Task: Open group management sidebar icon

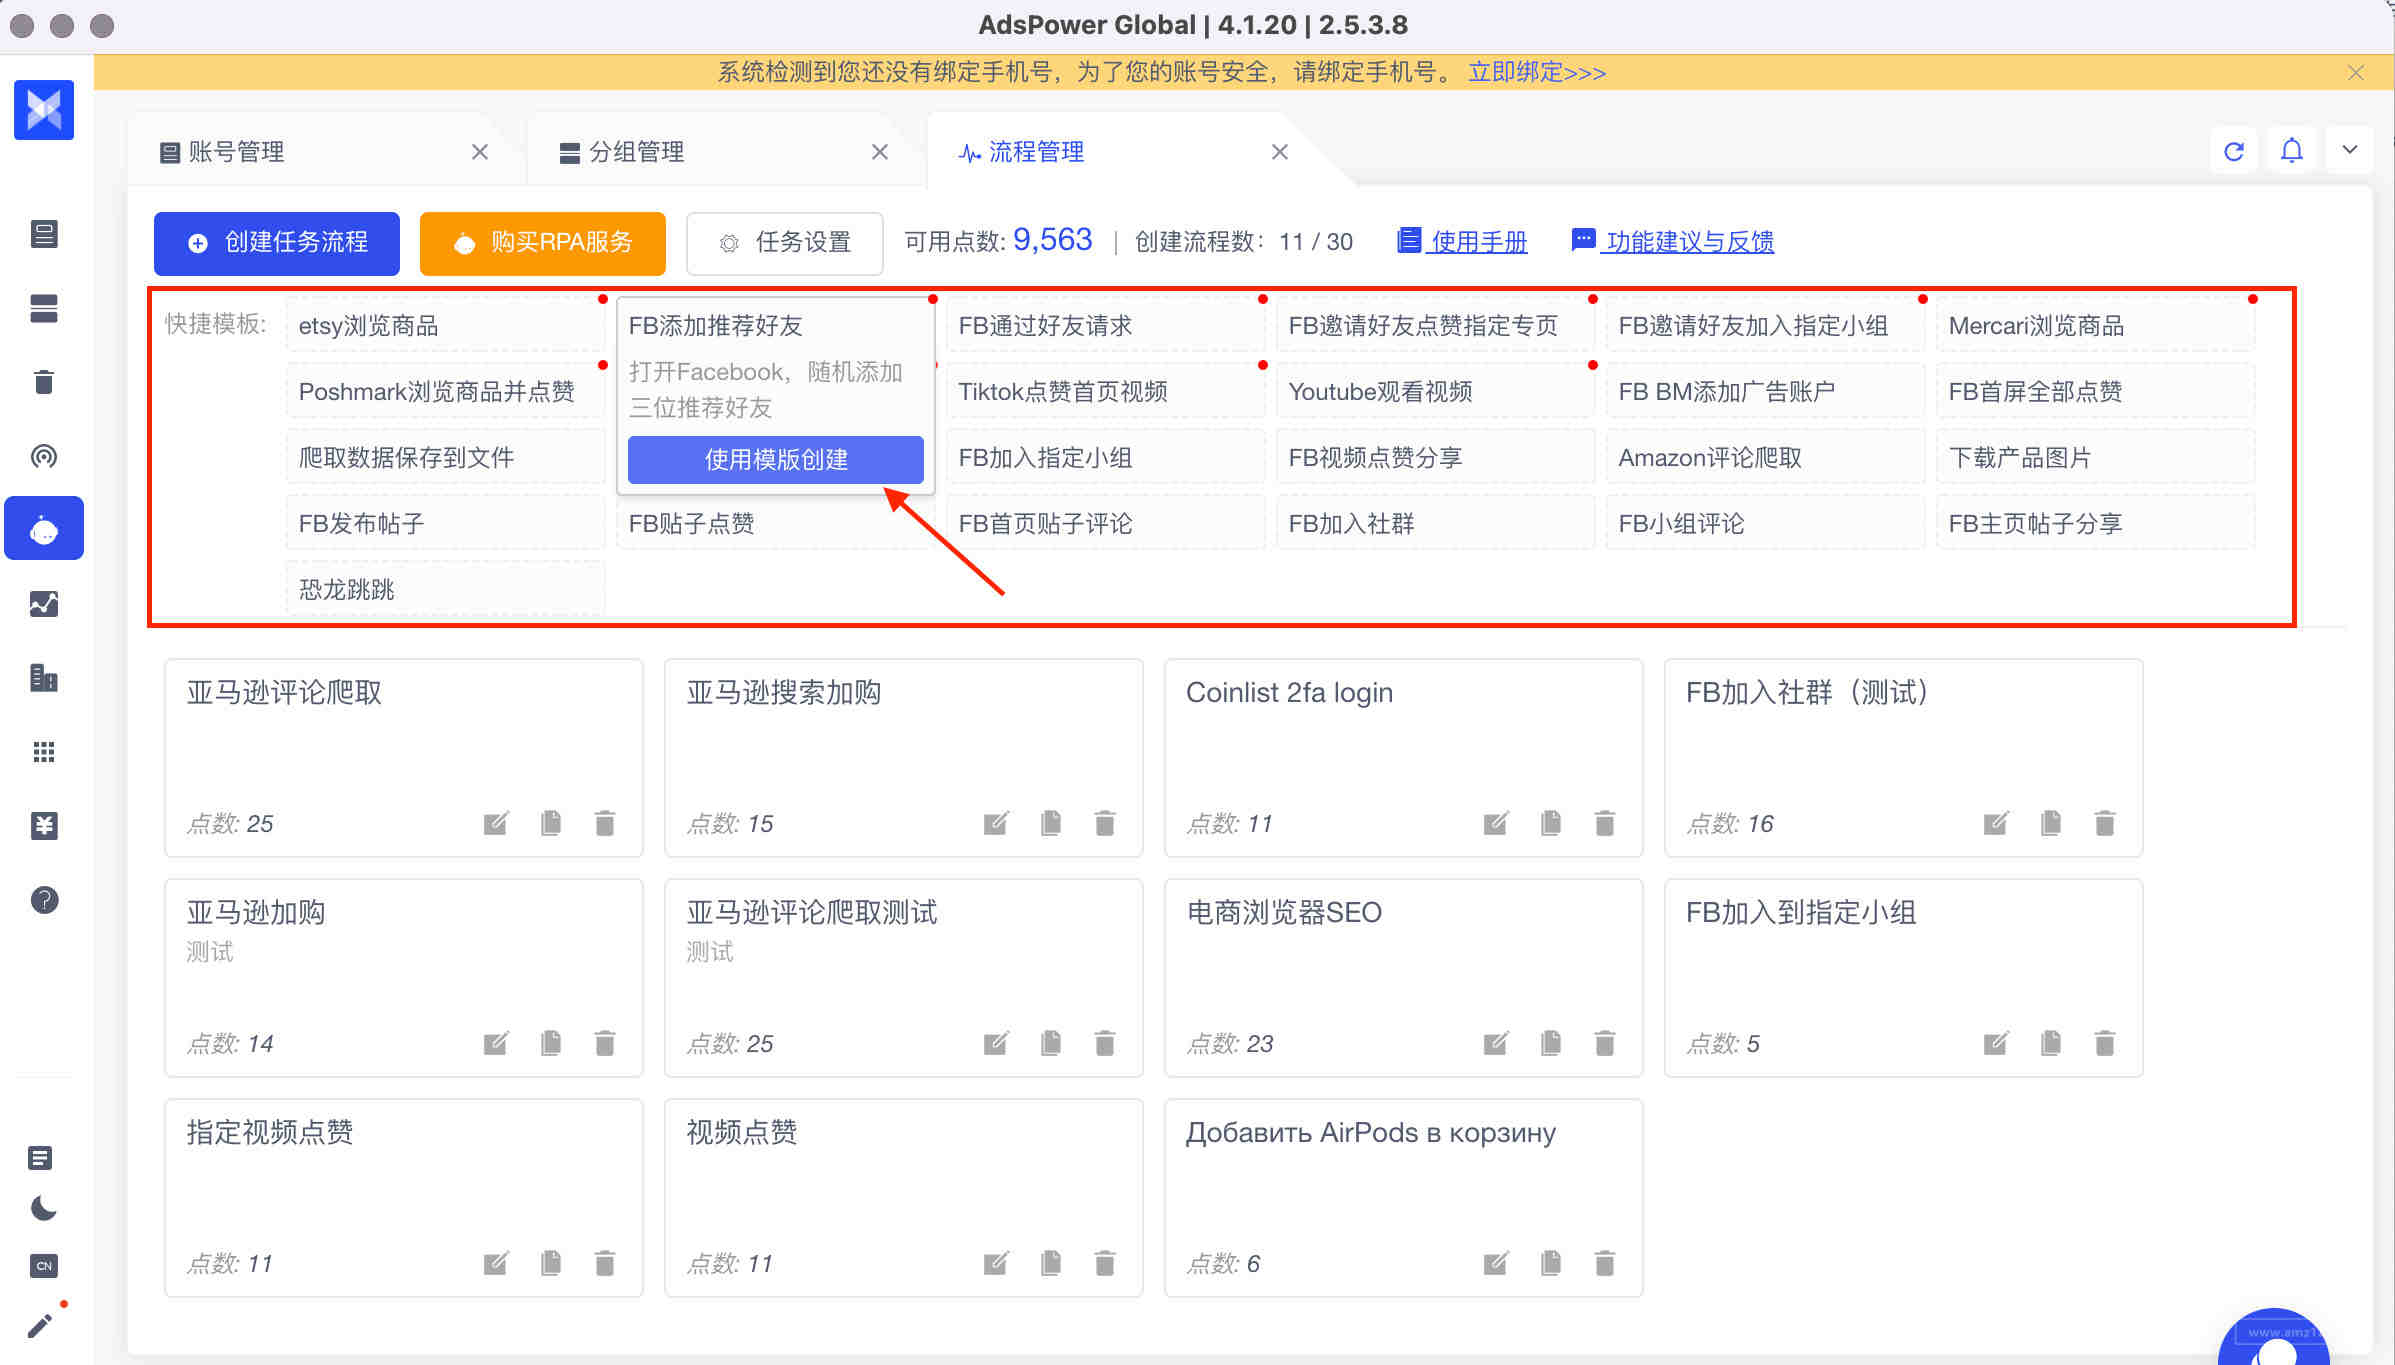Action: click(x=44, y=308)
